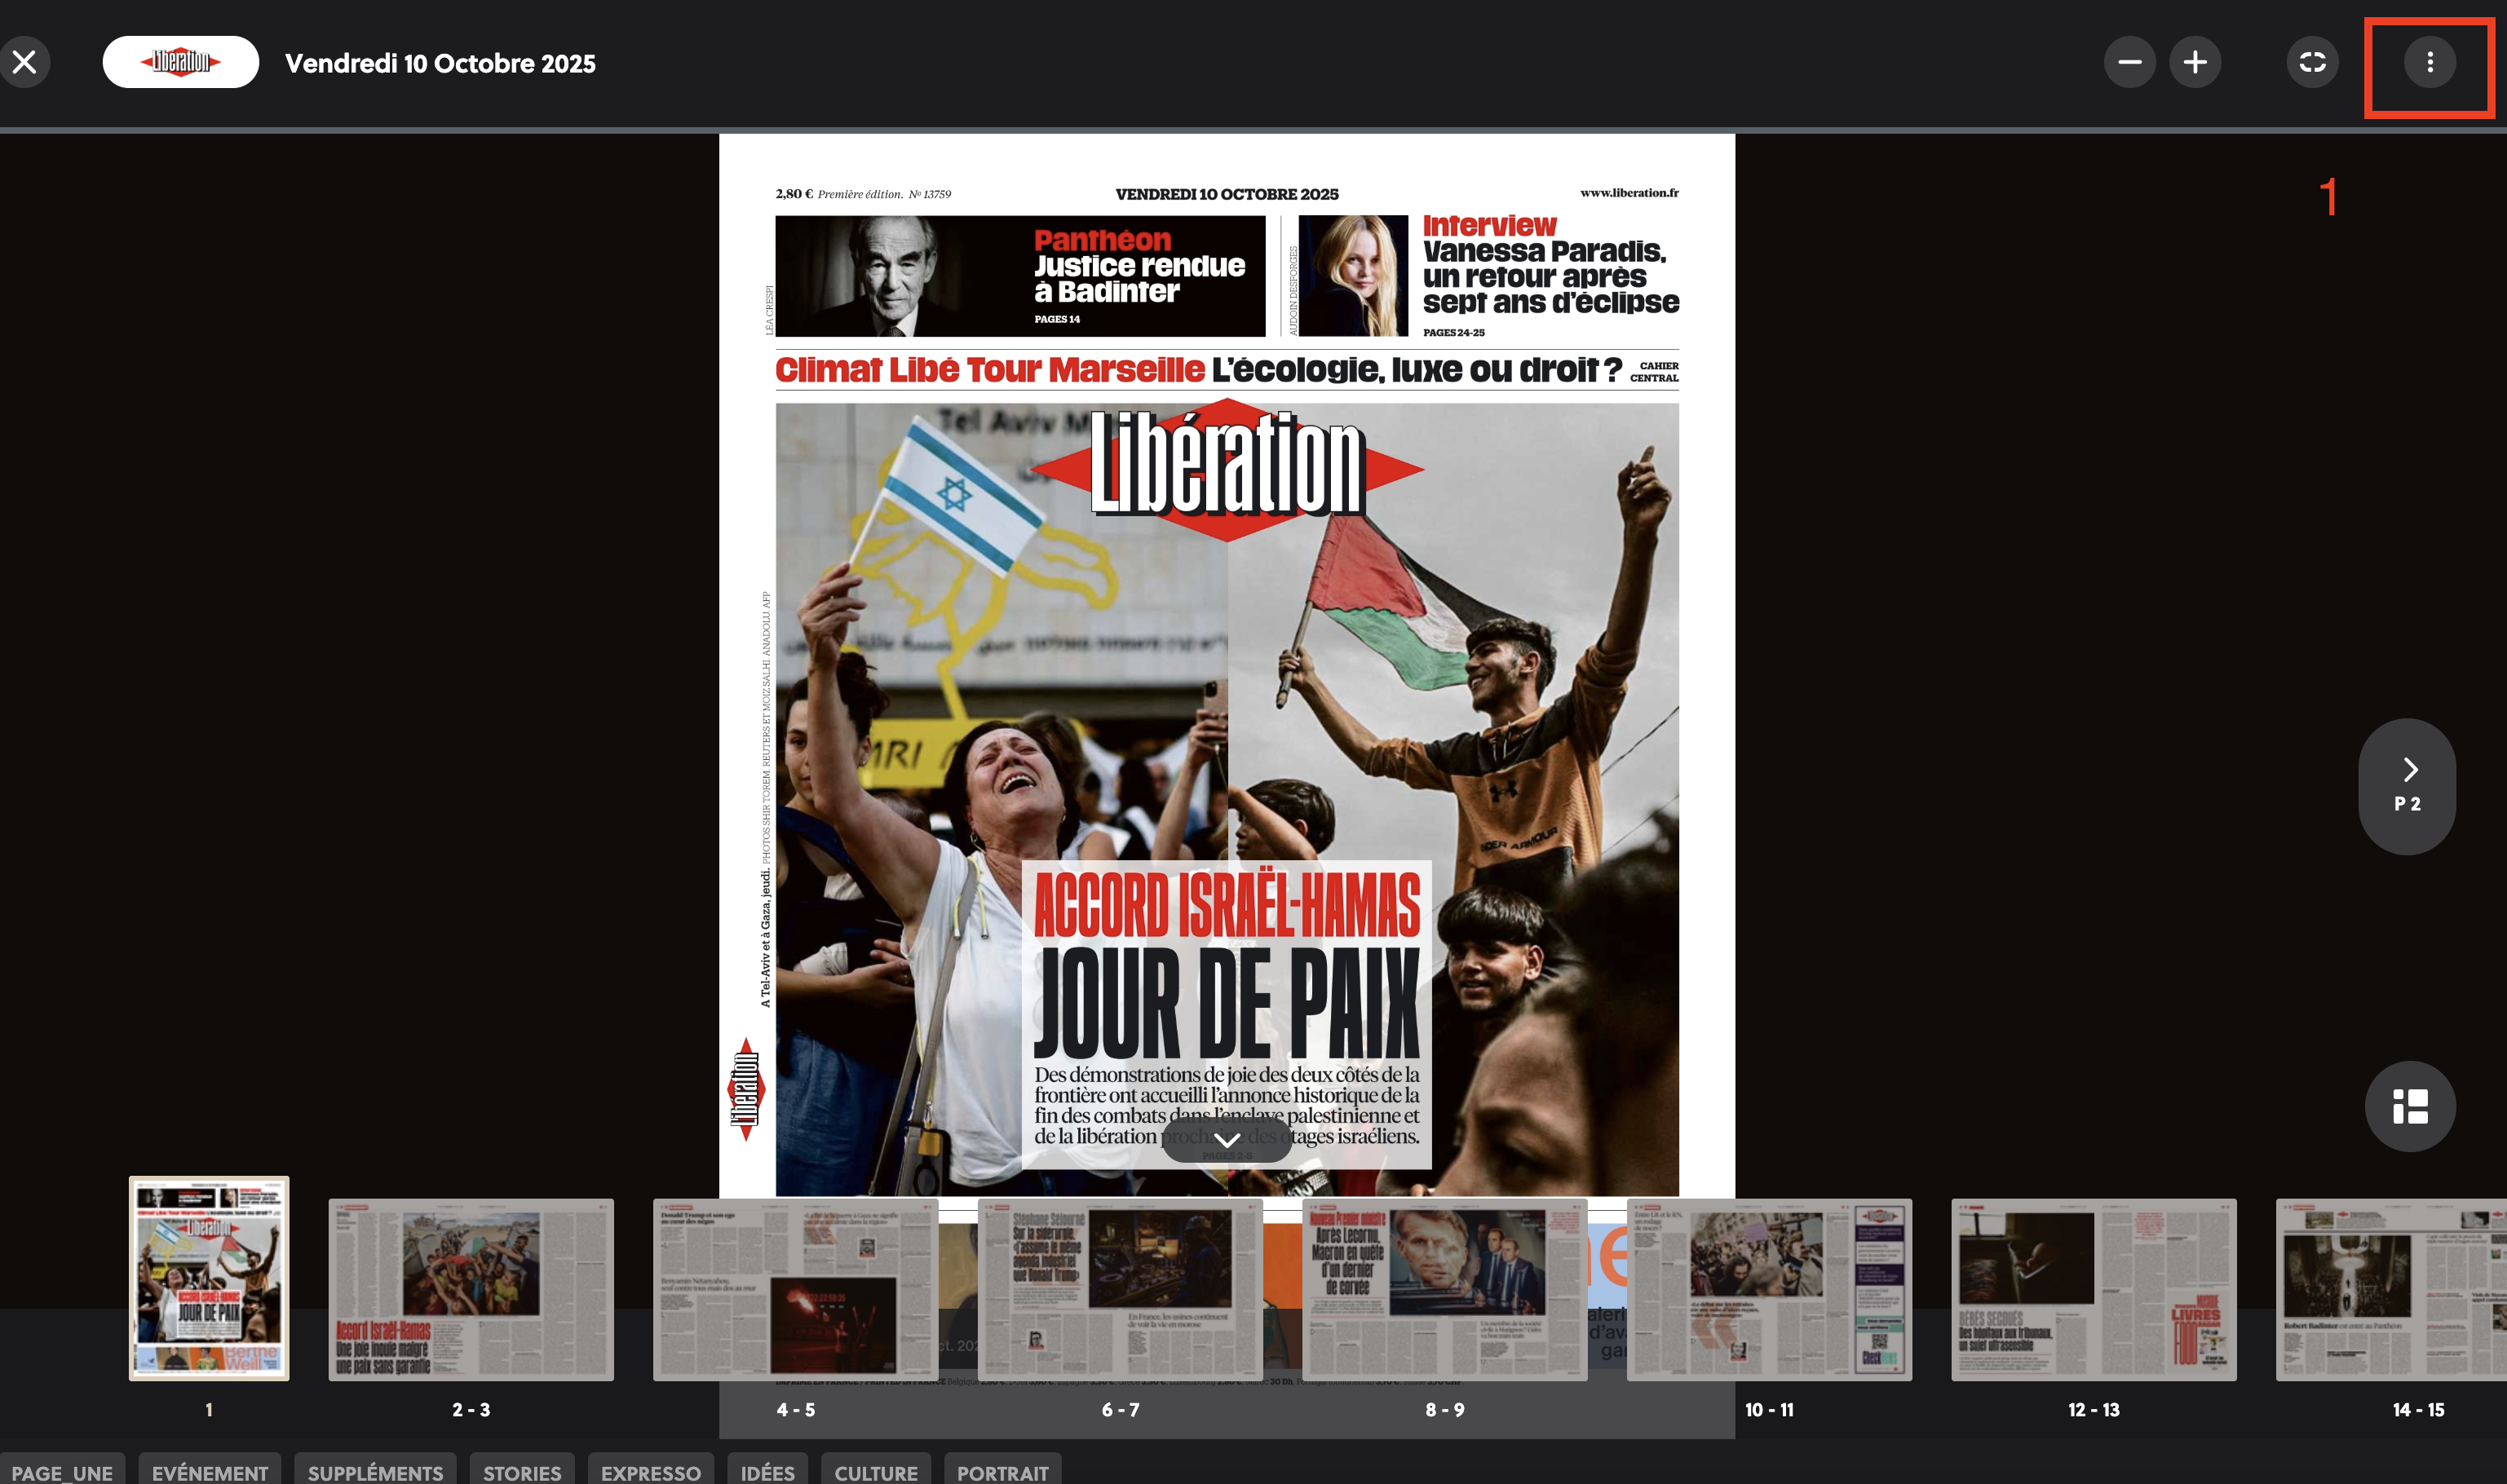Screen dimensions: 2507x1484
Task: Zoom out with the minus button
Action: click(x=2130, y=62)
